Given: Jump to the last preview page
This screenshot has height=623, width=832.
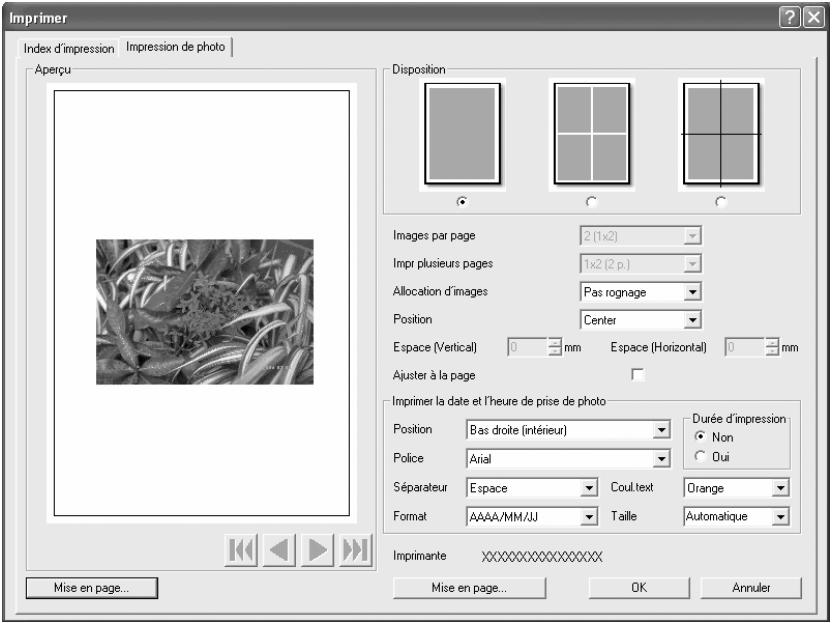Looking at the screenshot, I should pos(356,550).
